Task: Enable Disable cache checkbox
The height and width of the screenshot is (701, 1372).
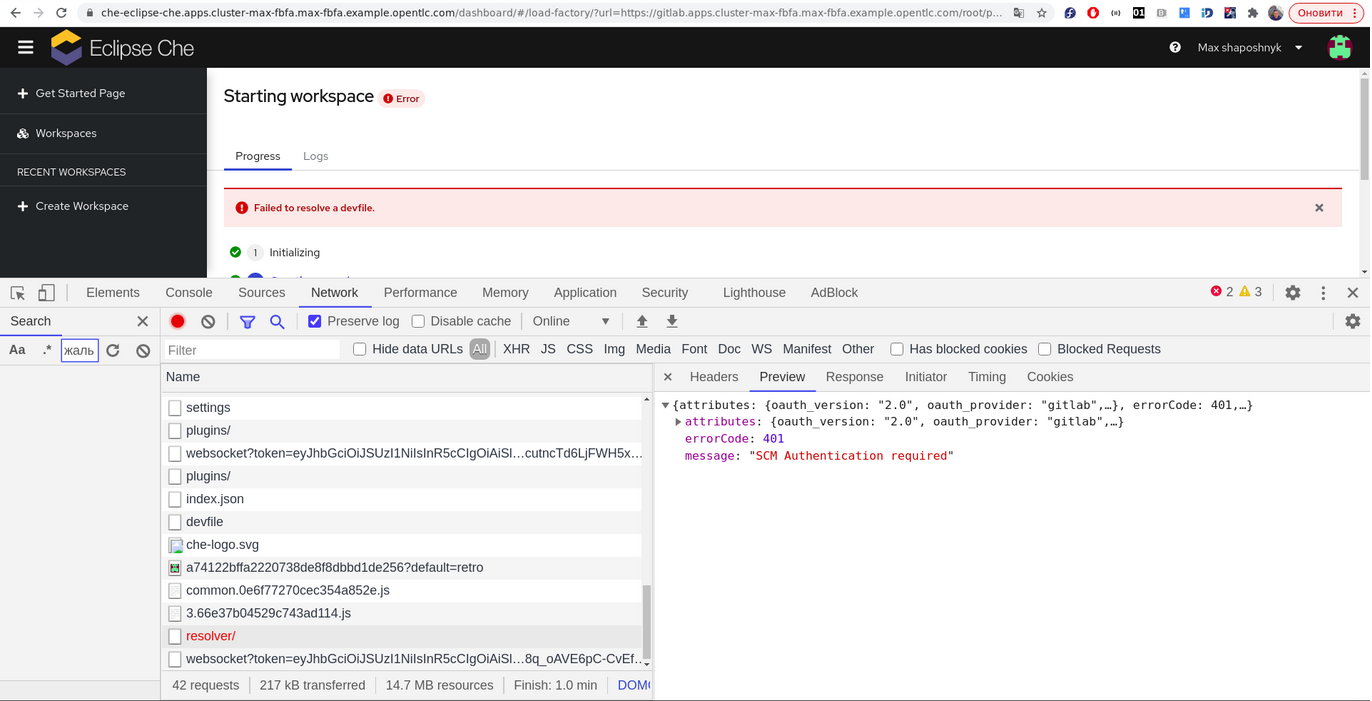Action: (419, 321)
